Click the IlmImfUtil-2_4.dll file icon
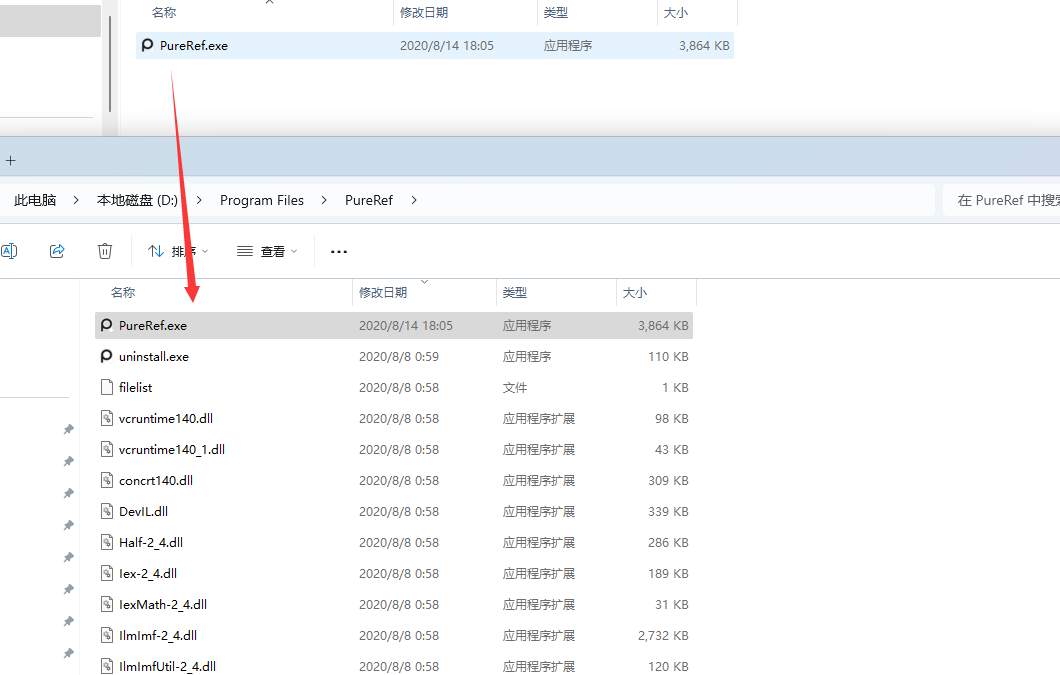 pyautogui.click(x=106, y=666)
